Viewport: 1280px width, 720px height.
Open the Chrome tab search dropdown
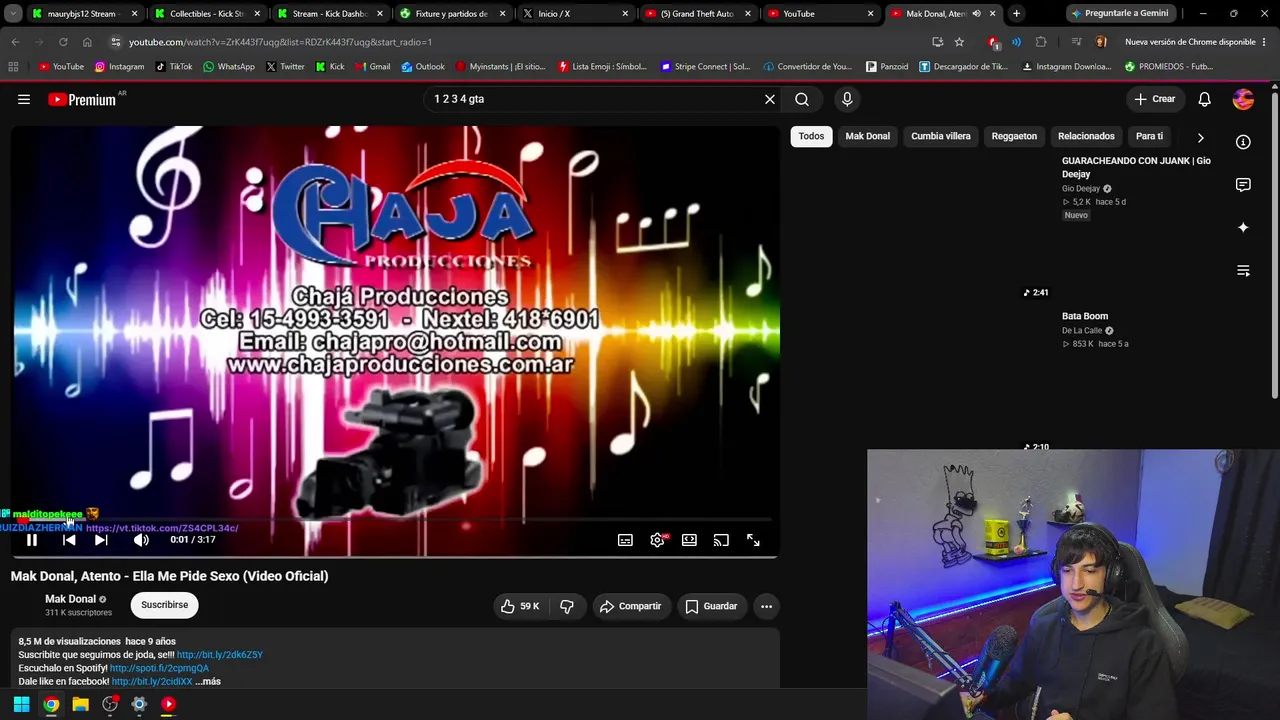[x=13, y=14]
